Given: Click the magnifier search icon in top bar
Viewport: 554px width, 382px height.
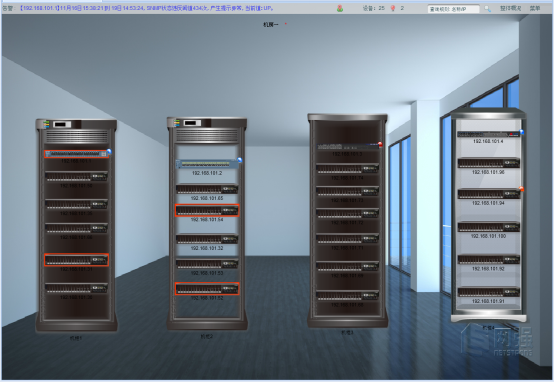Looking at the screenshot, I should coord(488,8).
